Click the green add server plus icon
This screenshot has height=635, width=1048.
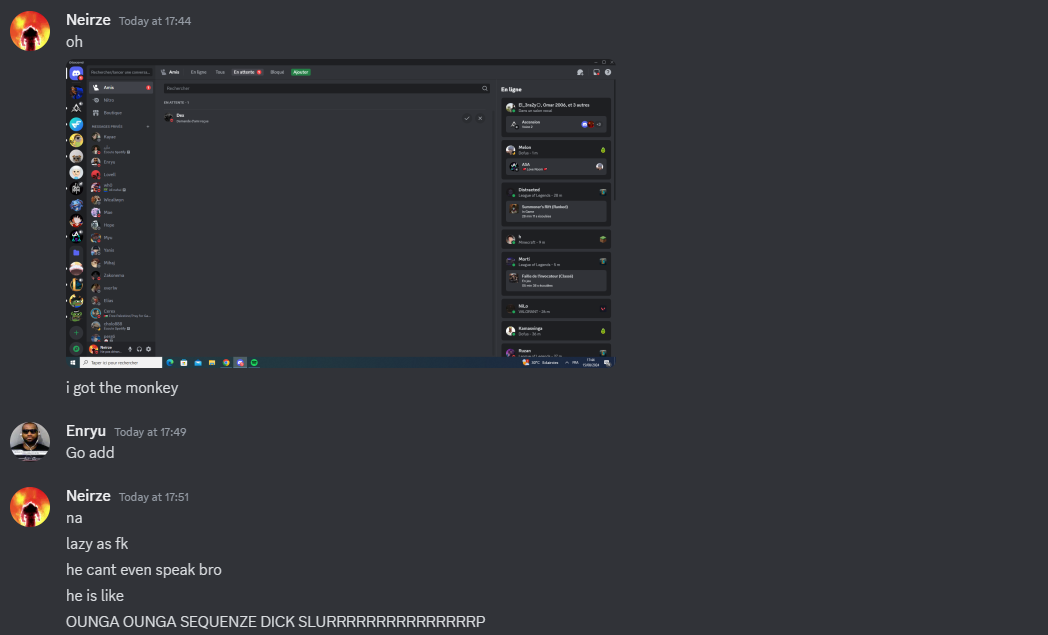[76, 332]
